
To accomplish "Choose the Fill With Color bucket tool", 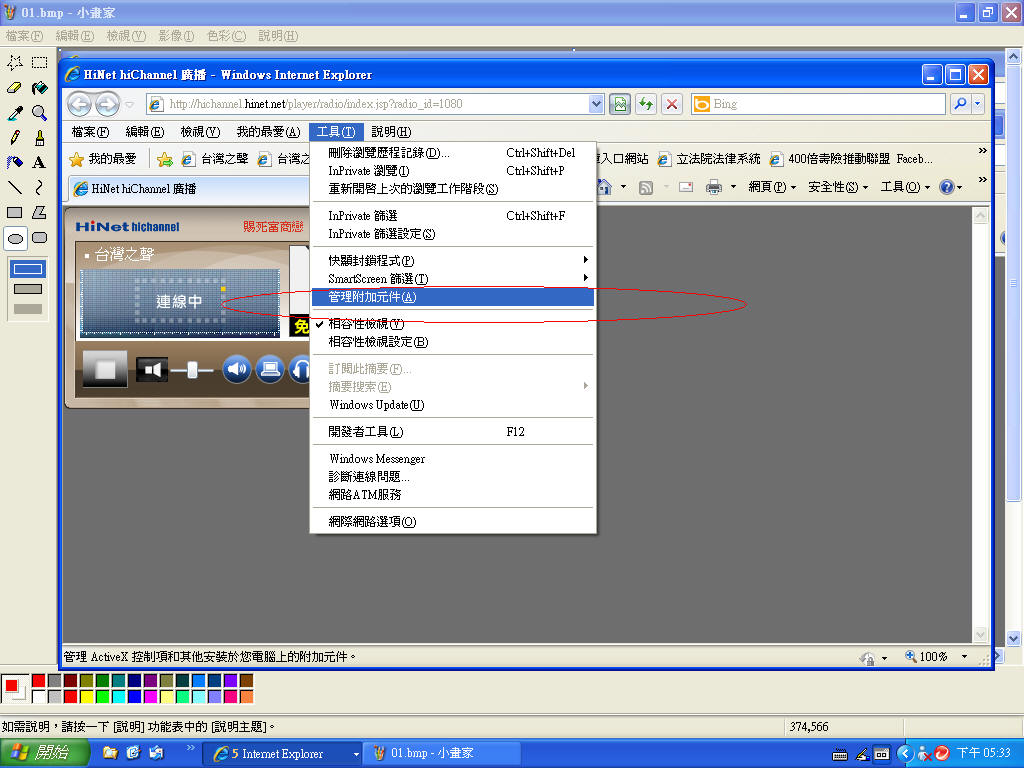I will 40,88.
